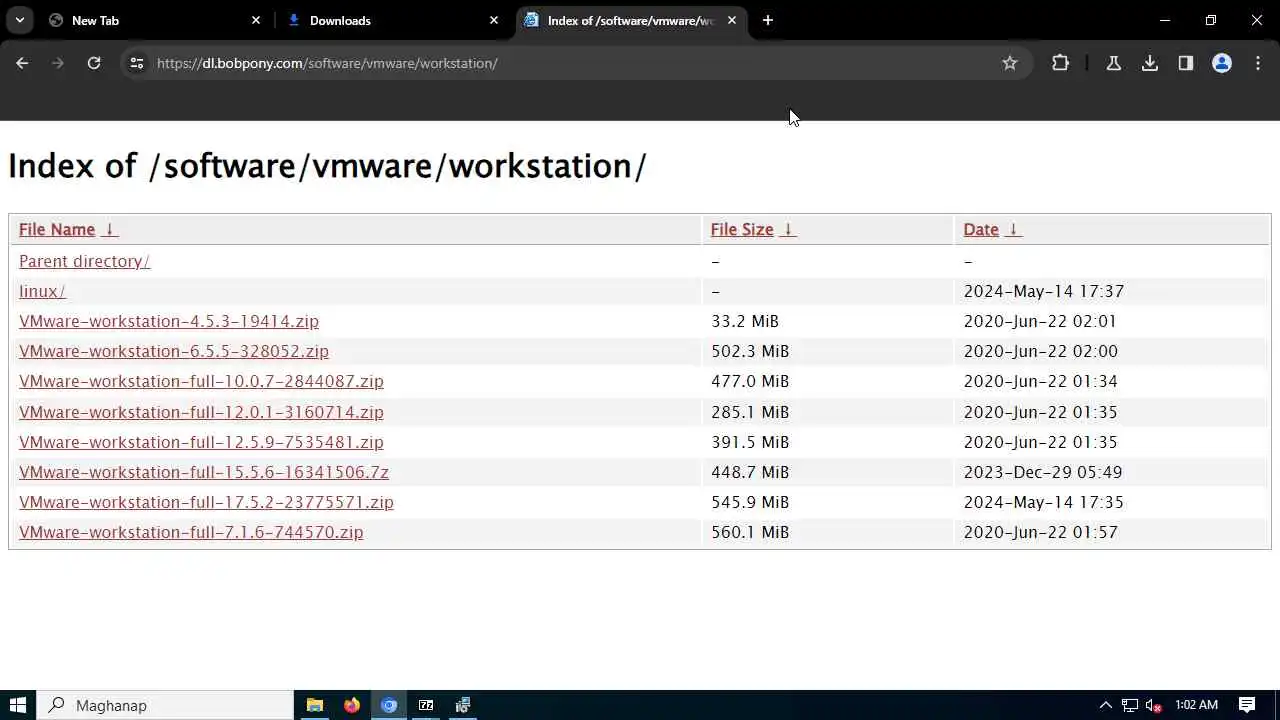Screen dimensions: 1280x720
Task: Open the muted volume tray icon
Action: [1153, 705]
